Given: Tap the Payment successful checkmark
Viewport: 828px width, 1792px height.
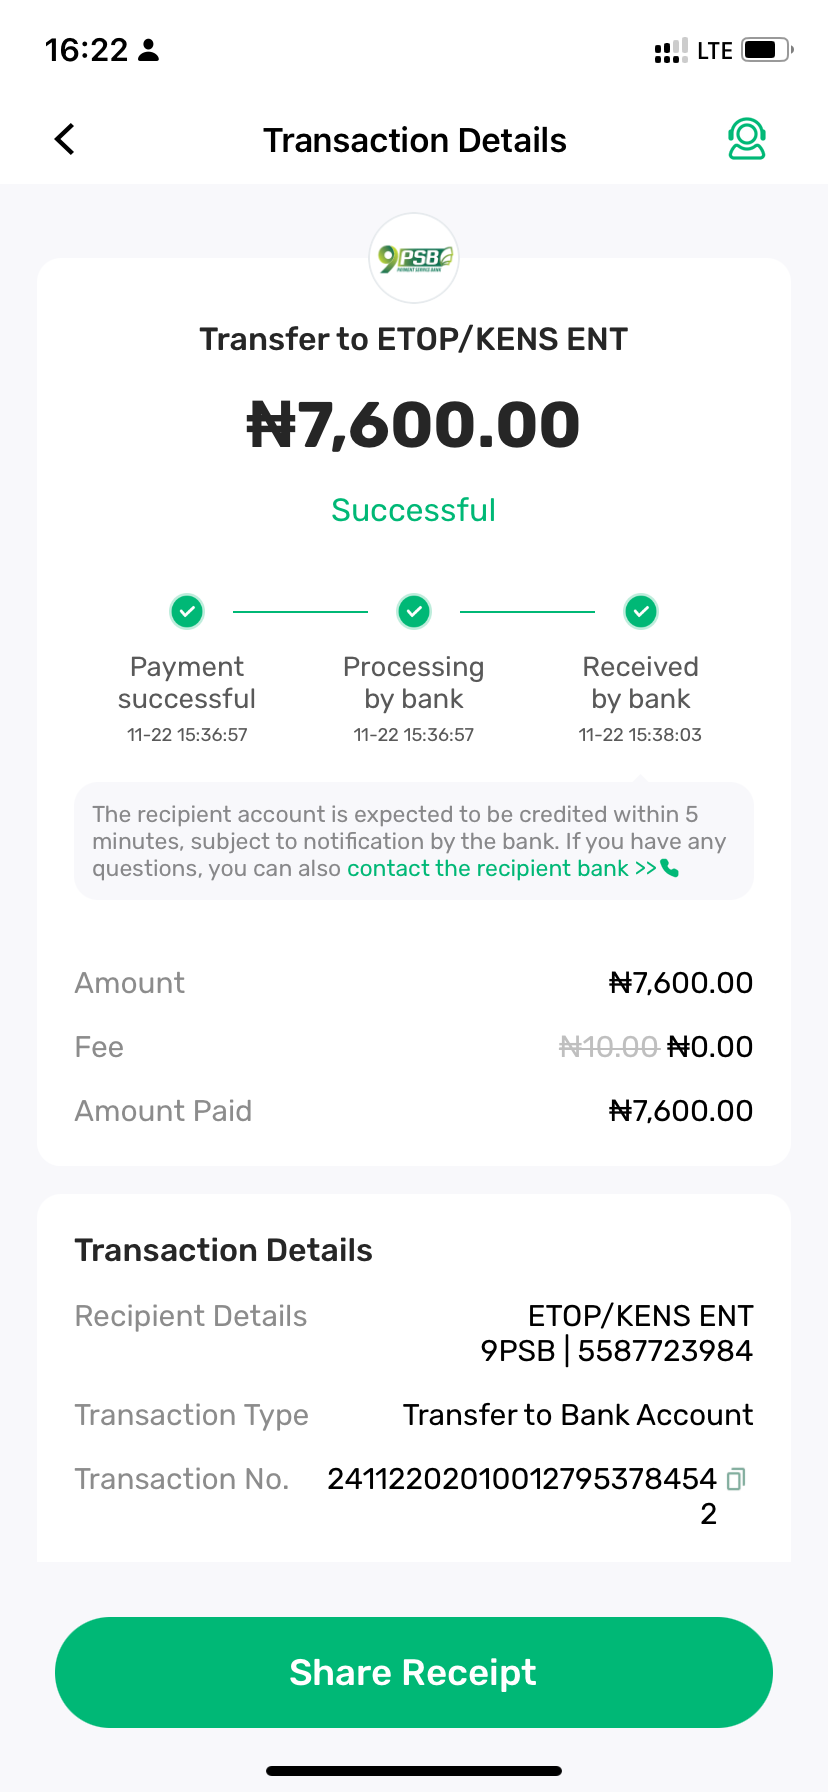Looking at the screenshot, I should (x=187, y=611).
